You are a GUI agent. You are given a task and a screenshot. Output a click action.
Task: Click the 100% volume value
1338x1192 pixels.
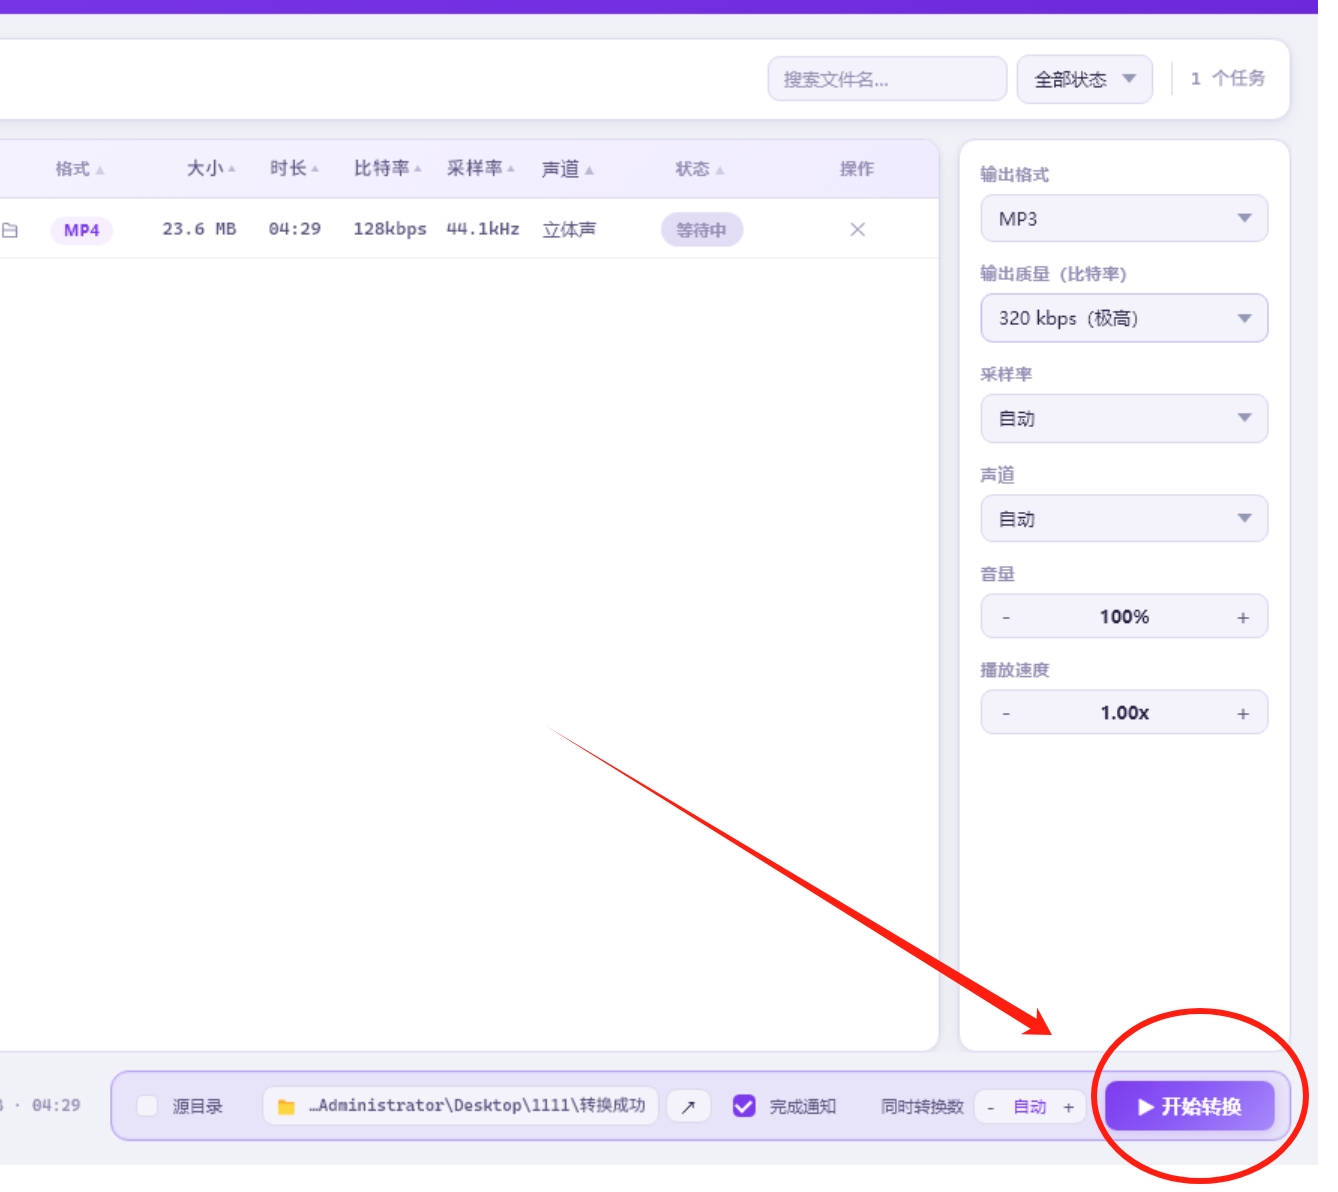coord(1124,617)
